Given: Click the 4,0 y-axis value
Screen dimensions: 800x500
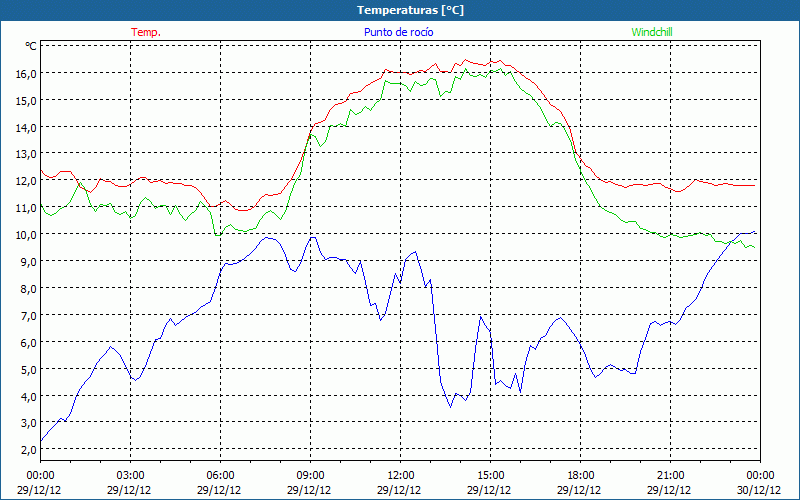Looking at the screenshot, I should pyautogui.click(x=29, y=396).
